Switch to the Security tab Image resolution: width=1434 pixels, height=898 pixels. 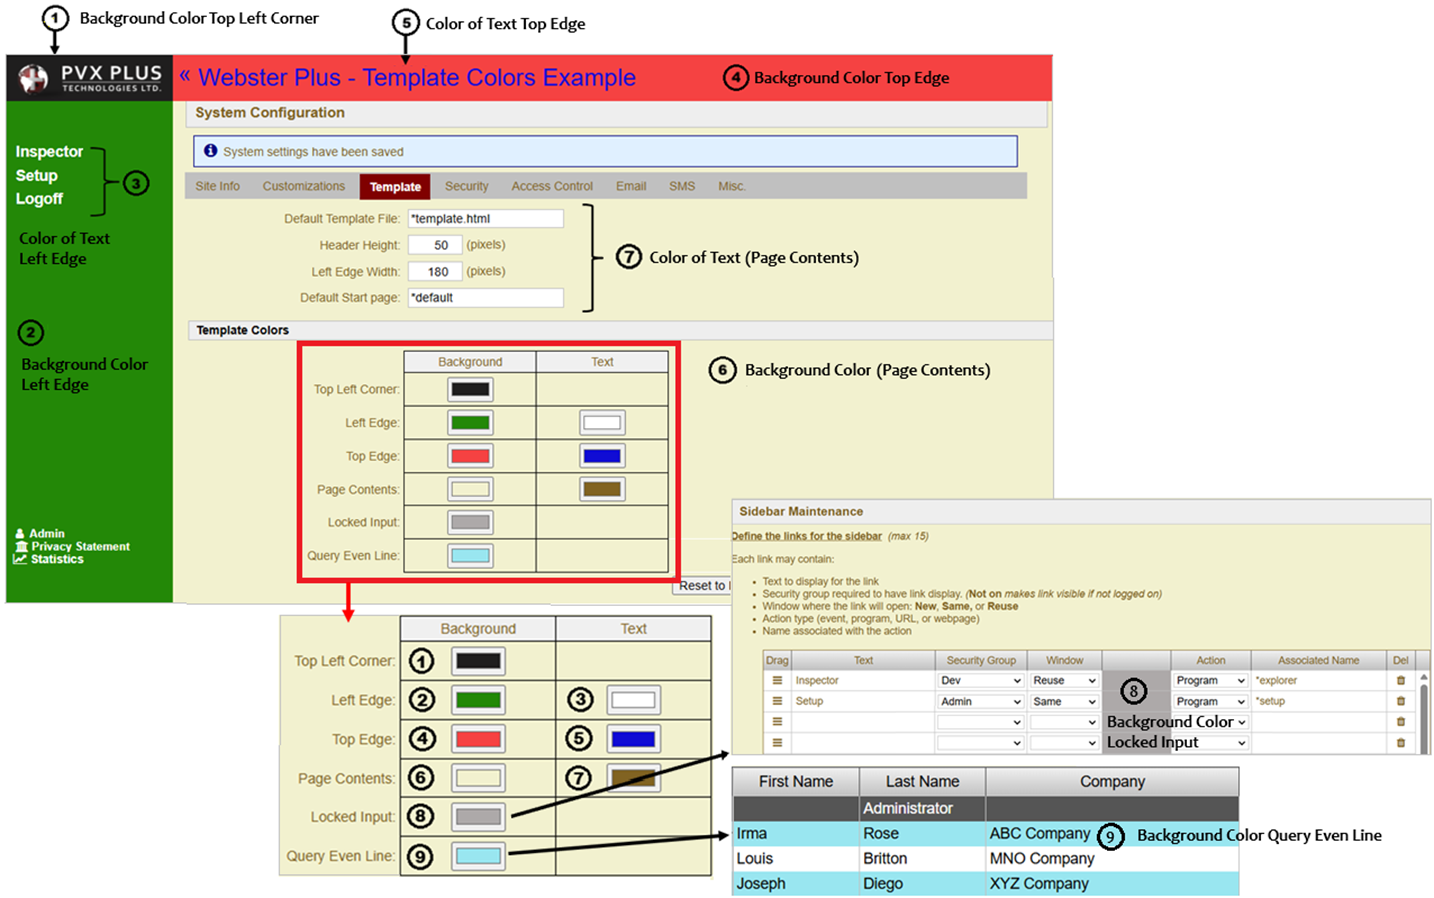(x=466, y=186)
